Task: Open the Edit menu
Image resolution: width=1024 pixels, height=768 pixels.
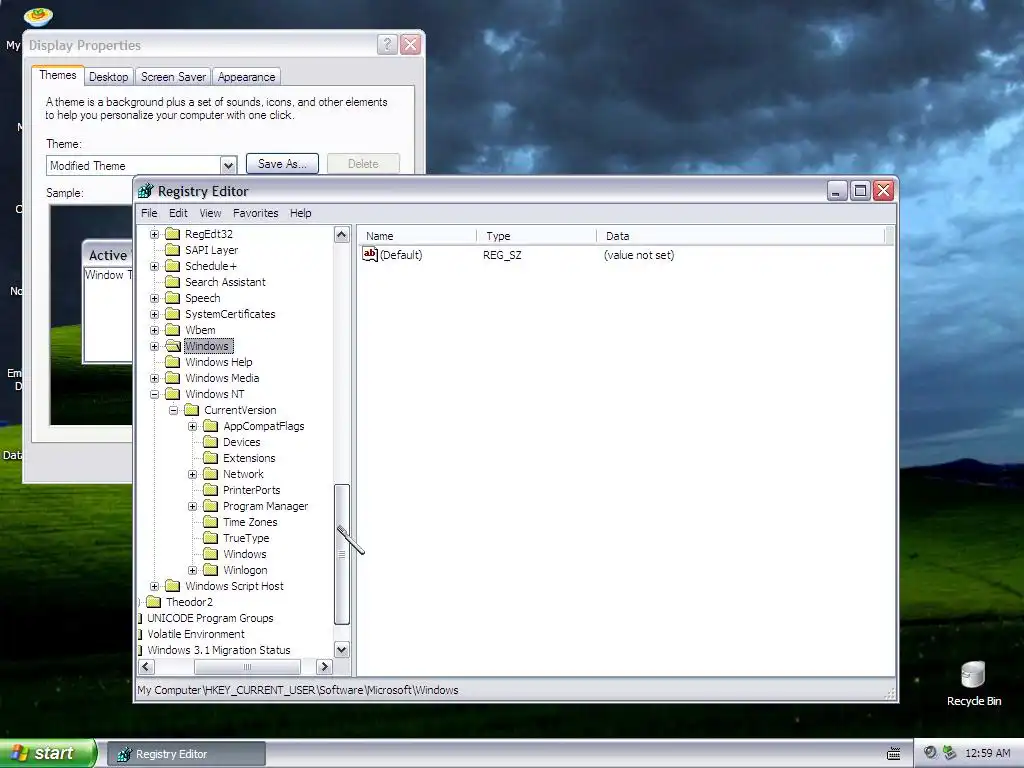Action: pos(178,213)
